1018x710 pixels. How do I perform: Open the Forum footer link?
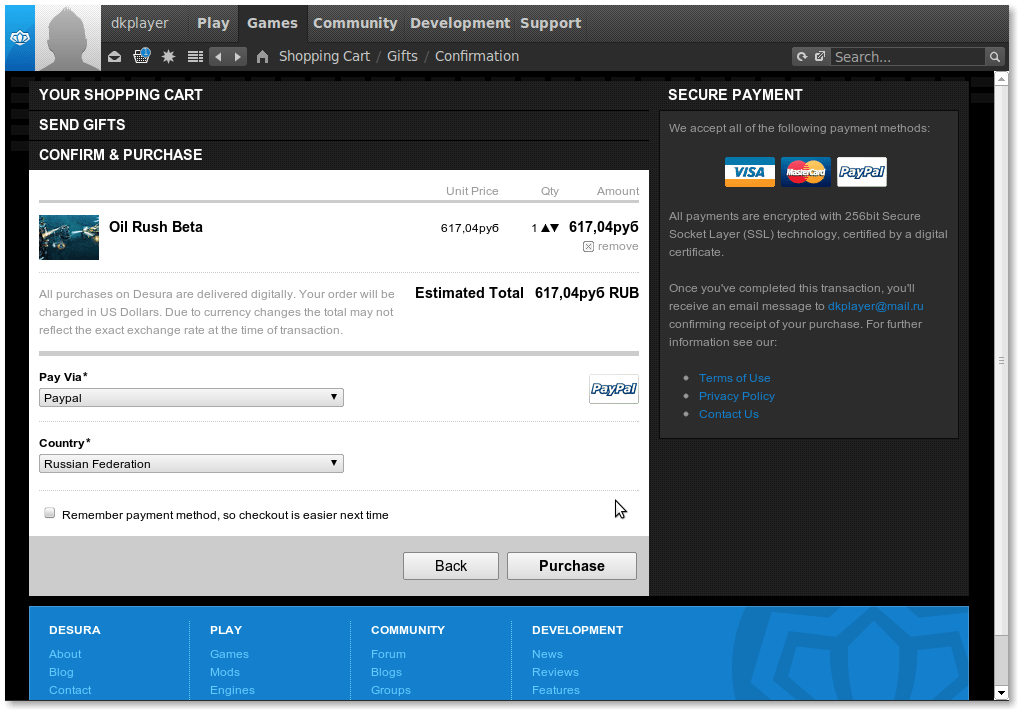pos(388,654)
